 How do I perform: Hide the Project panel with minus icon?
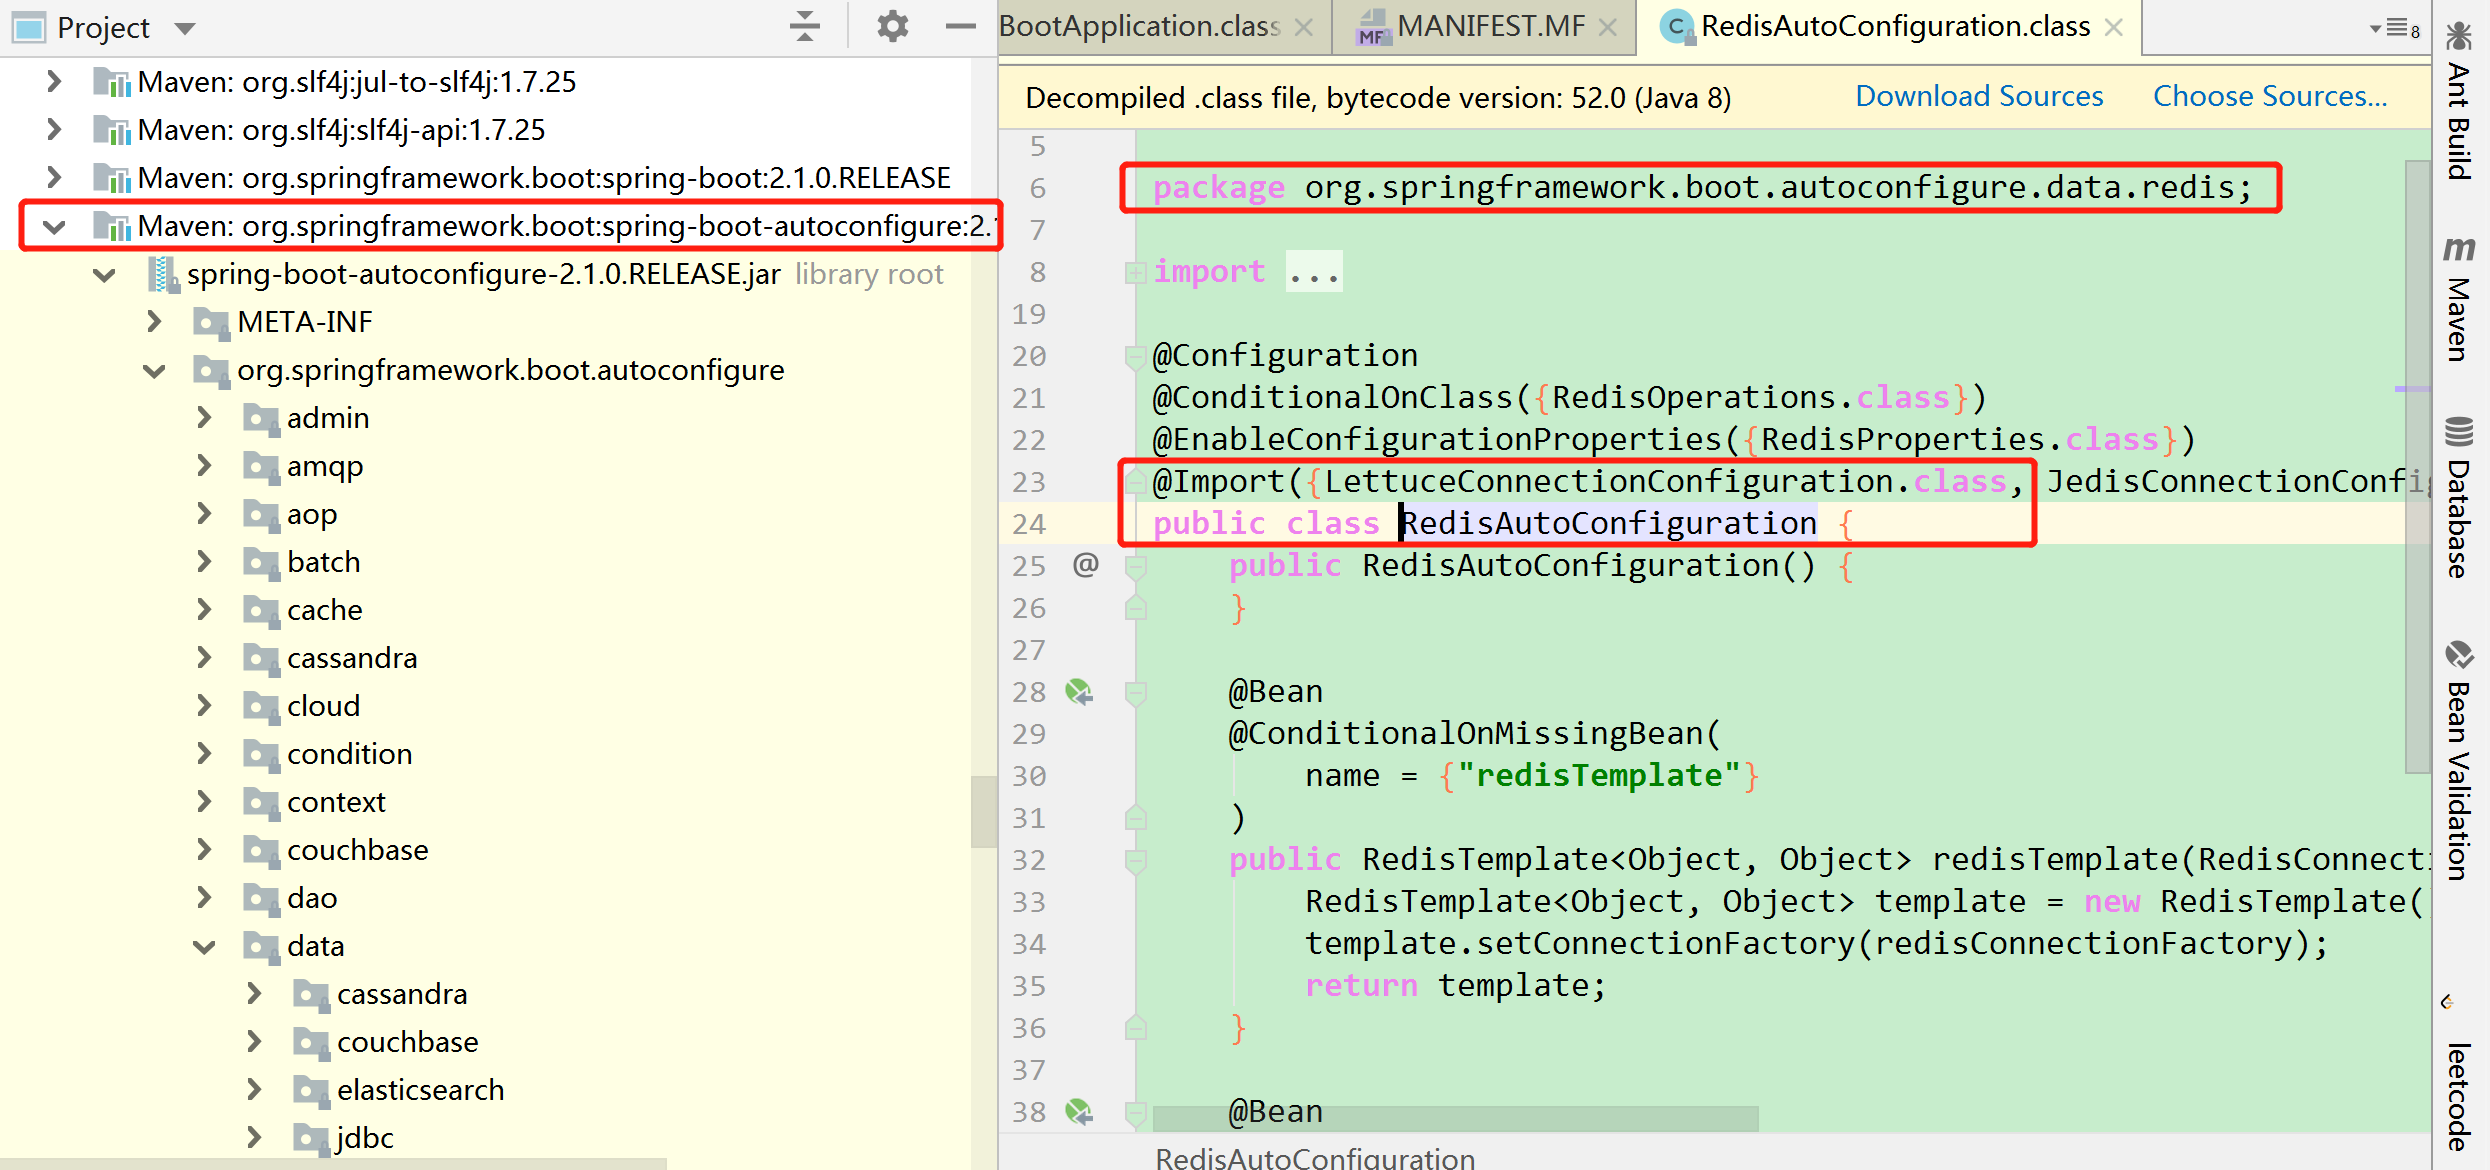[x=960, y=26]
